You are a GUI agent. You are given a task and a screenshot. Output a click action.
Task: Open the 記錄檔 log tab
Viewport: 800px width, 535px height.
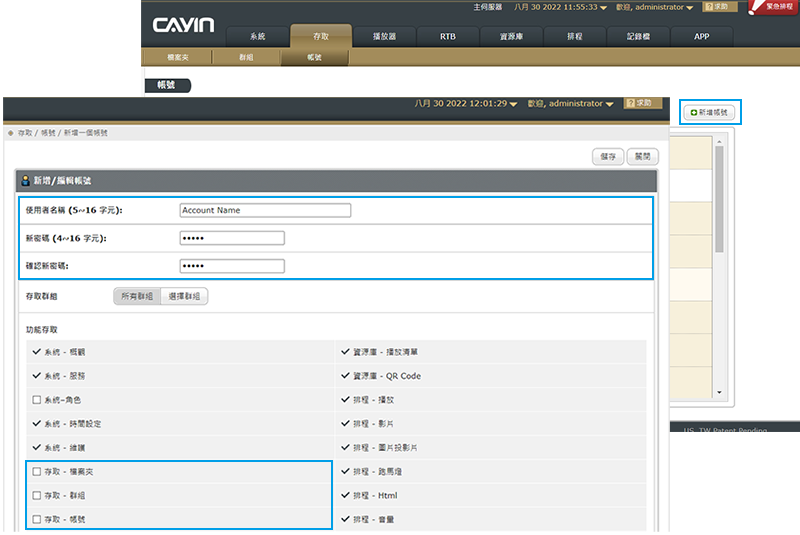coord(638,36)
